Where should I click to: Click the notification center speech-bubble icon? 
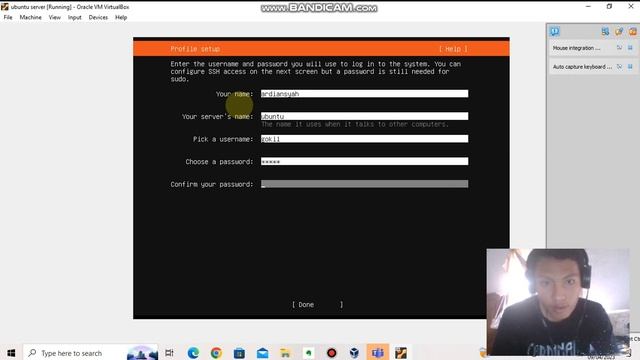[554, 31]
